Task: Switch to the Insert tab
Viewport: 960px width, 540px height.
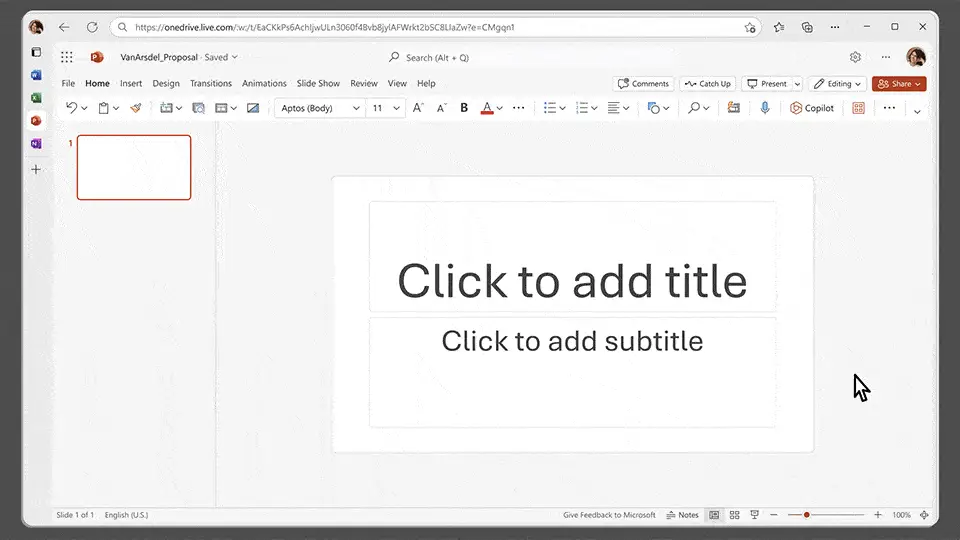Action: (131, 83)
